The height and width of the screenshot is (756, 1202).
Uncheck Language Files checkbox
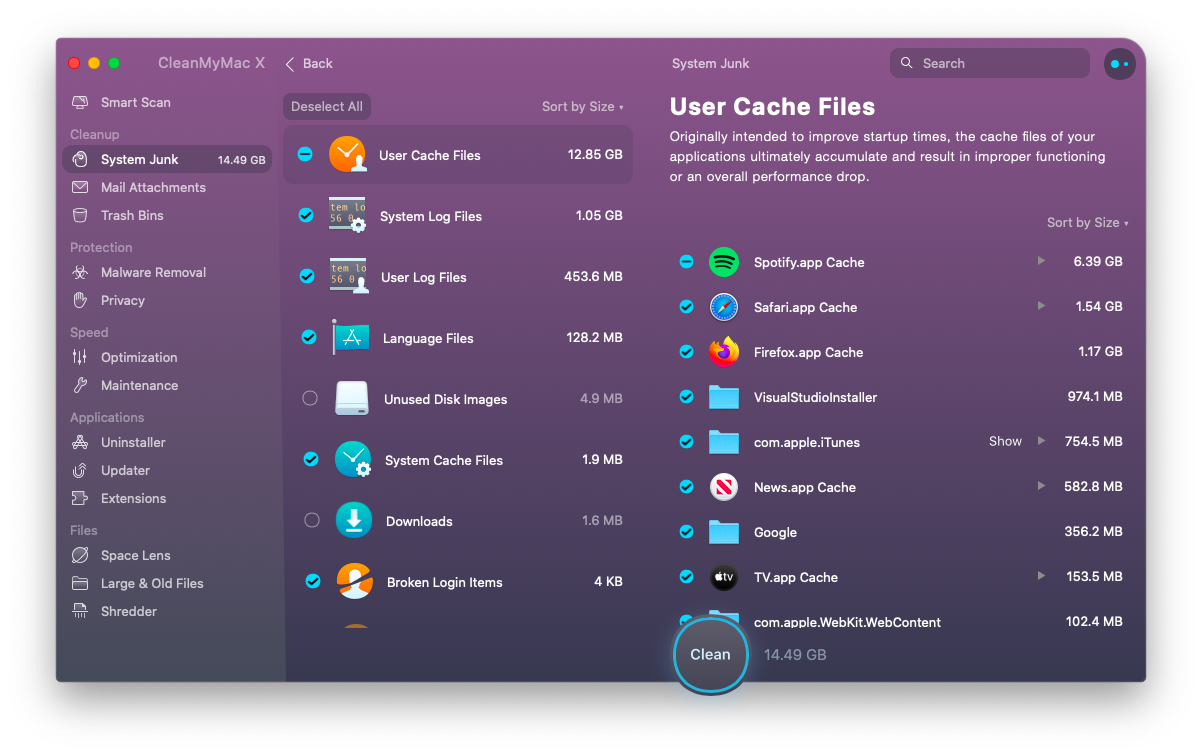309,337
